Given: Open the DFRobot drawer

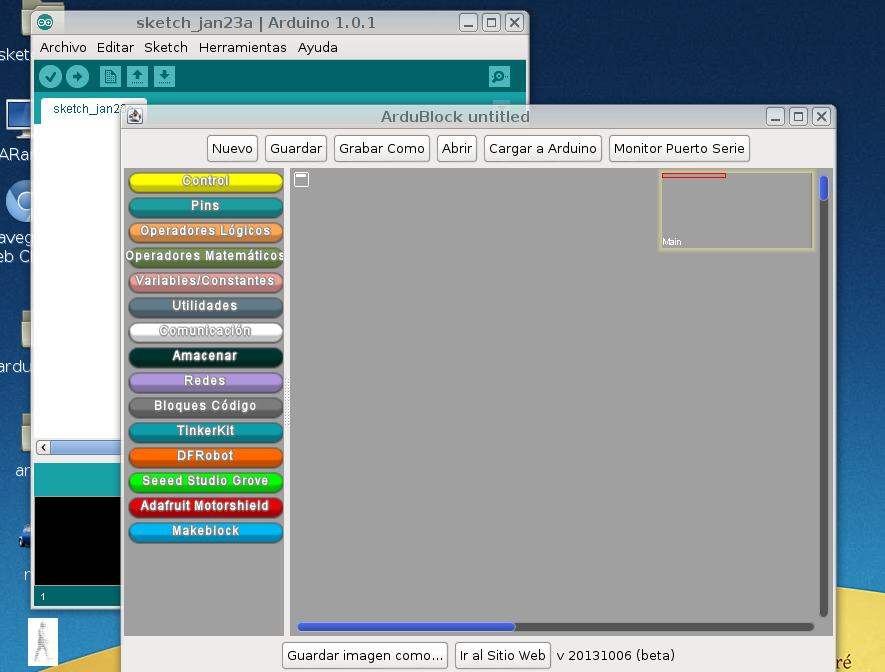Looking at the screenshot, I should pos(205,456).
